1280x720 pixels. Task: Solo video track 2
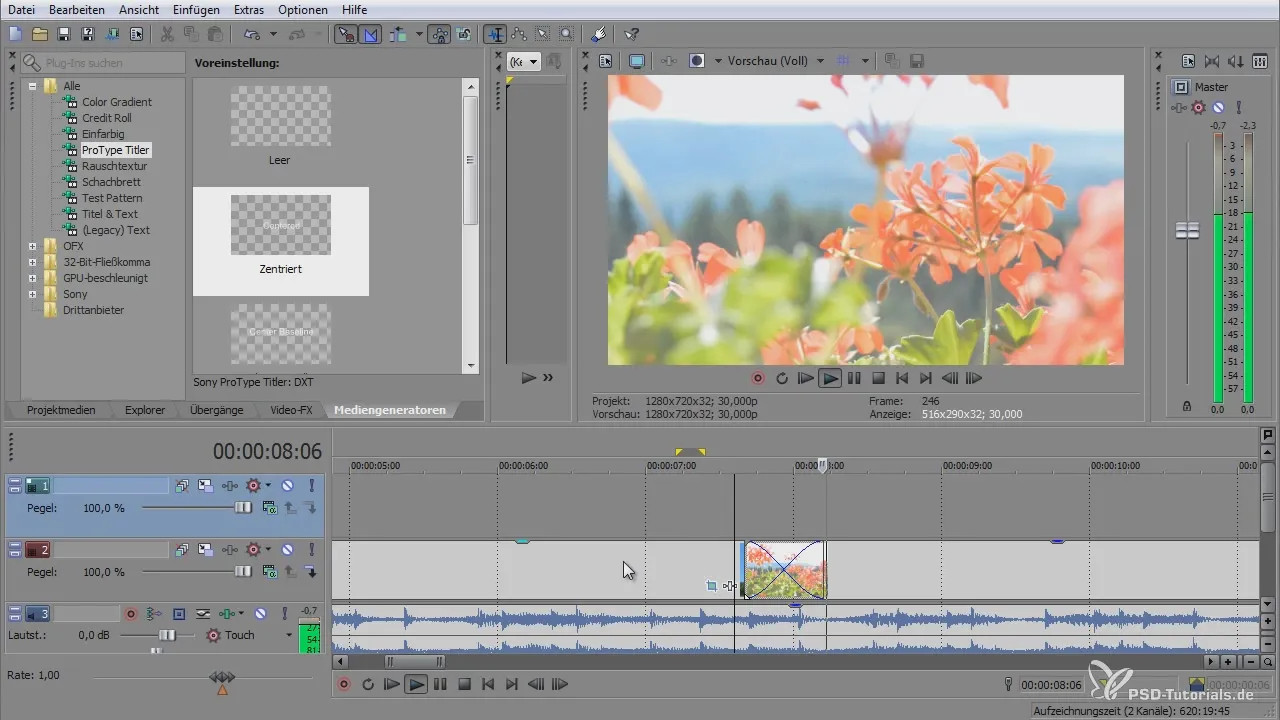click(312, 549)
